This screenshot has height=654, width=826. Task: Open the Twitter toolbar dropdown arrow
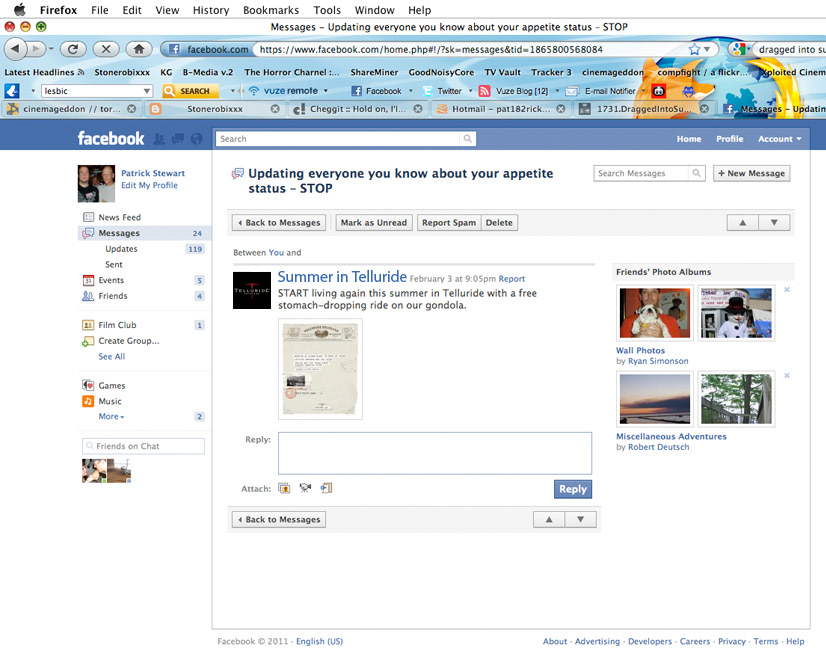point(470,91)
